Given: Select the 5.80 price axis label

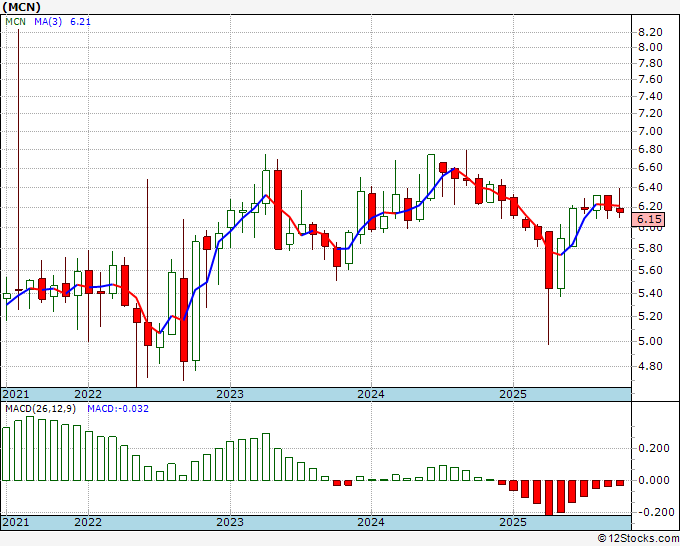Looking at the screenshot, I should point(650,248).
